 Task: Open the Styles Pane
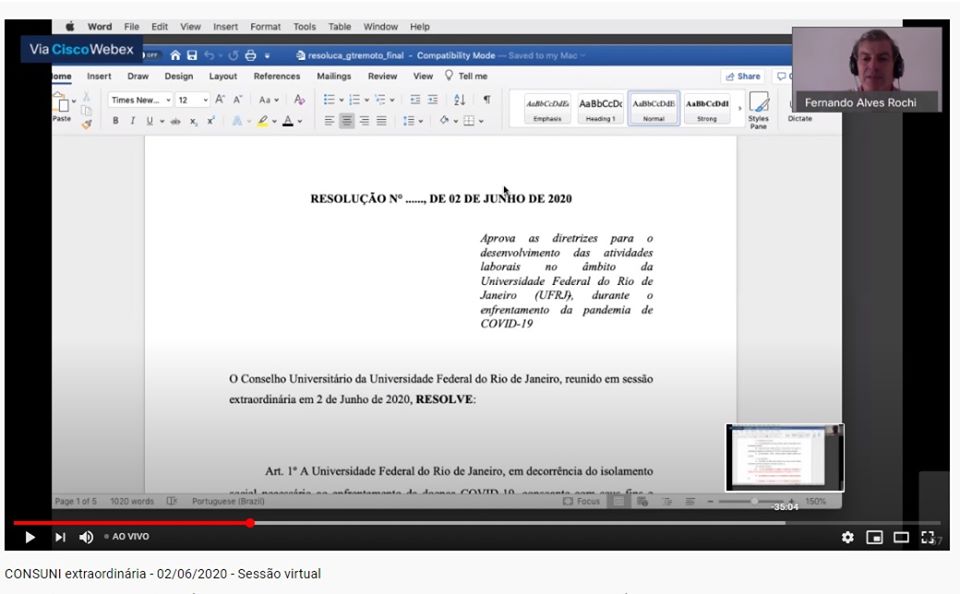coord(759,108)
